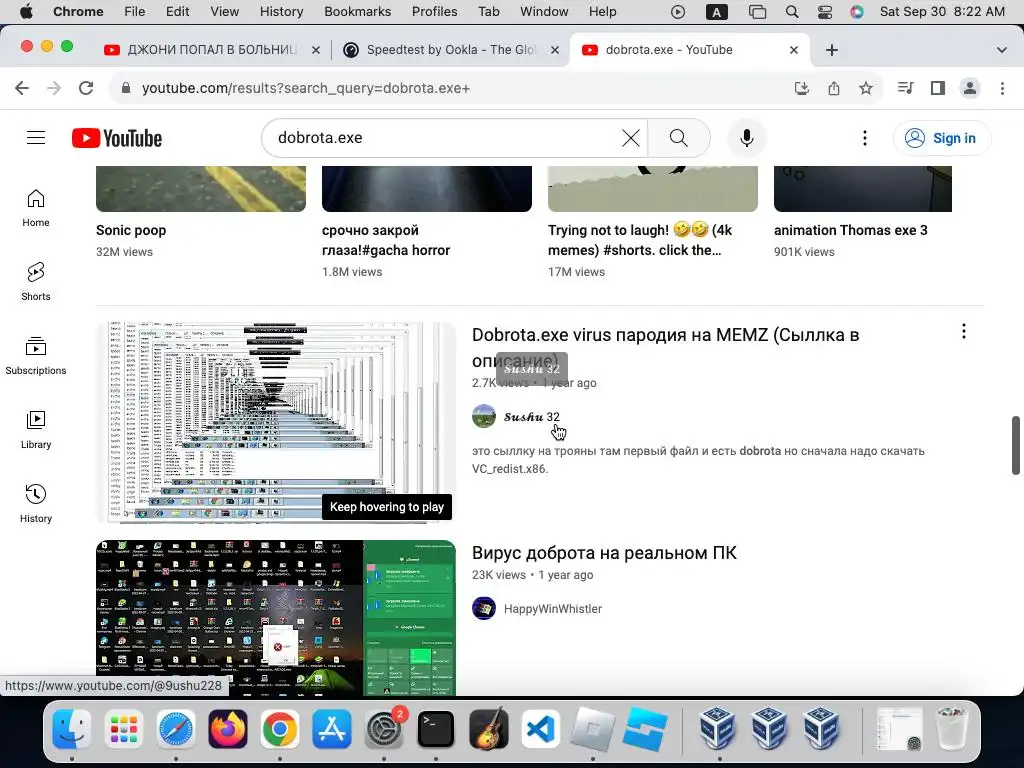1024x768 pixels.
Task: Open Subscriptions in the sidebar
Action: pos(36,356)
